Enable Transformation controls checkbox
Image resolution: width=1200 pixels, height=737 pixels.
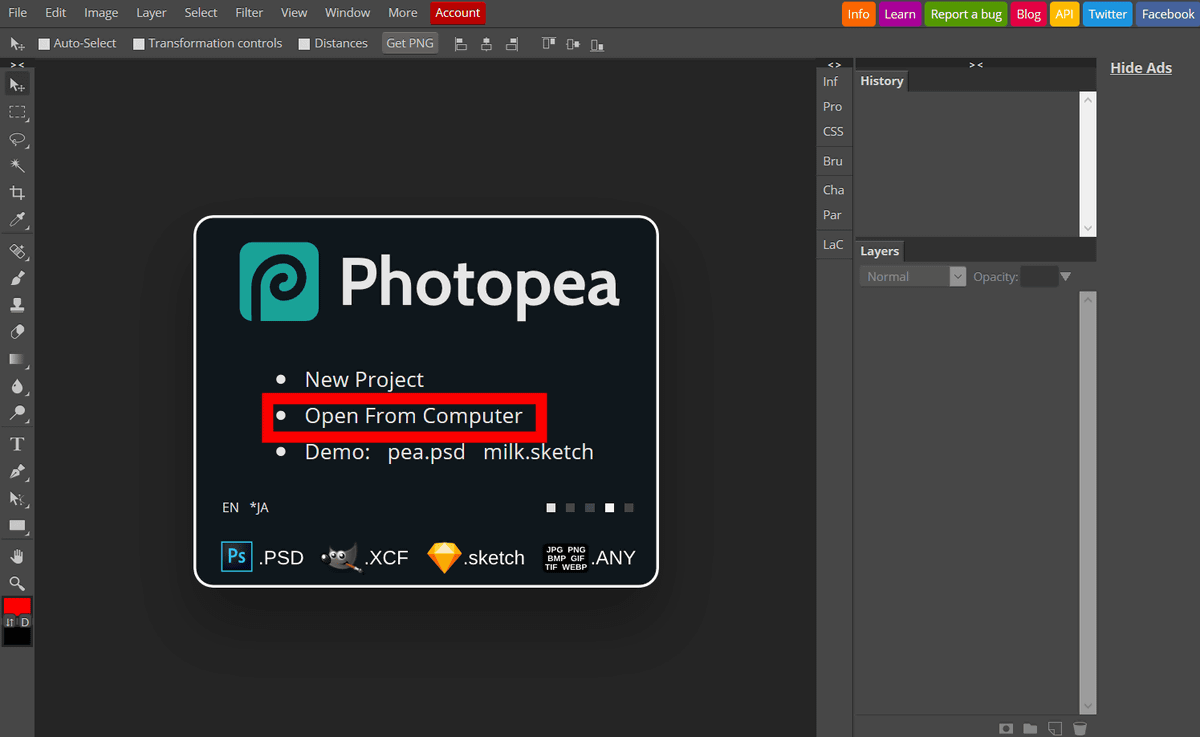pos(139,44)
